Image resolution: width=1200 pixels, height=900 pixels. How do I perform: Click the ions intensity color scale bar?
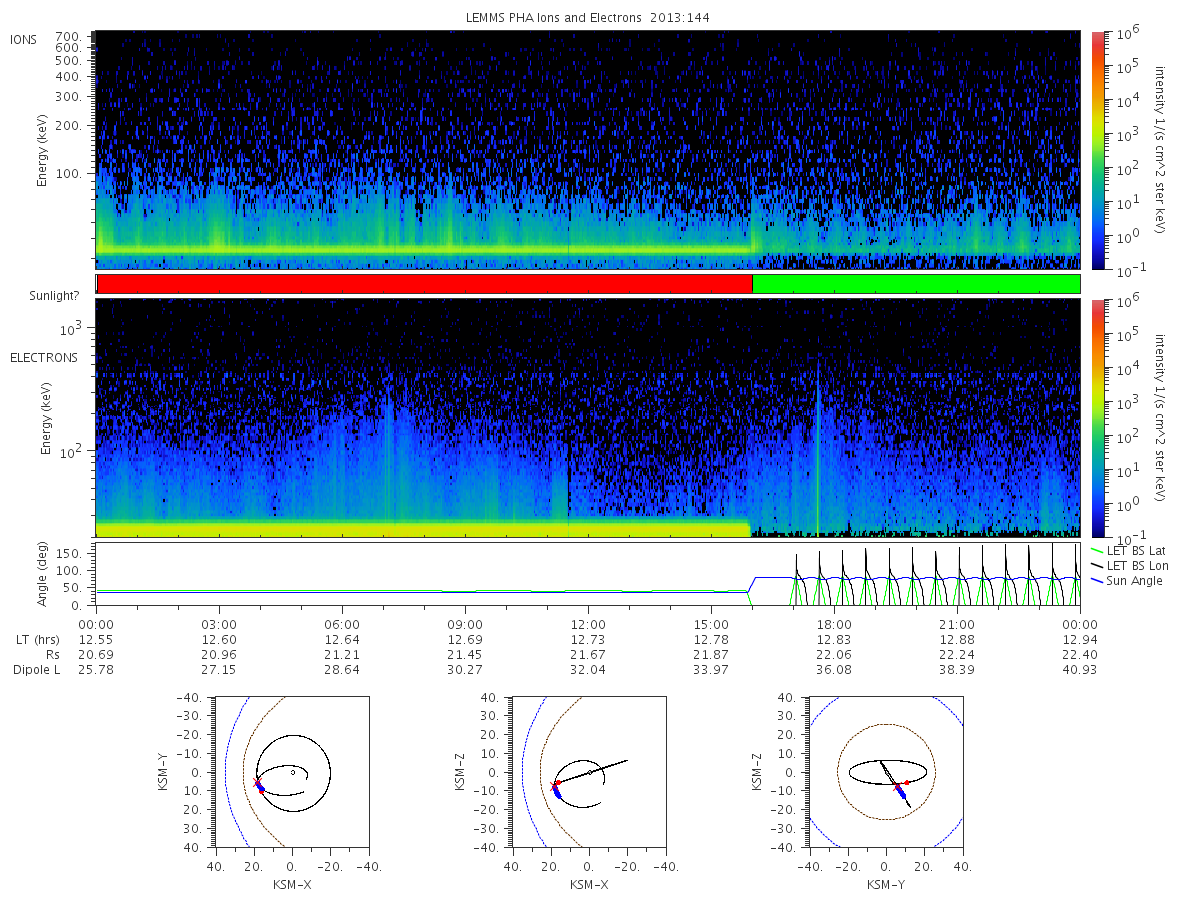point(1097,150)
